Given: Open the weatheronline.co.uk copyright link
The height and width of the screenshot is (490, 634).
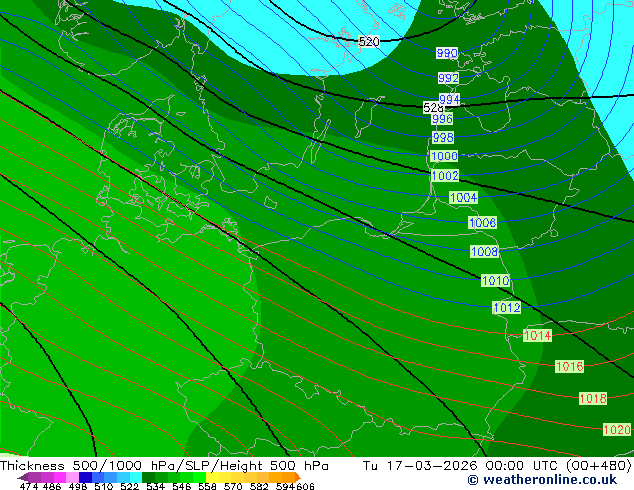Looking at the screenshot, I should tap(542, 480).
